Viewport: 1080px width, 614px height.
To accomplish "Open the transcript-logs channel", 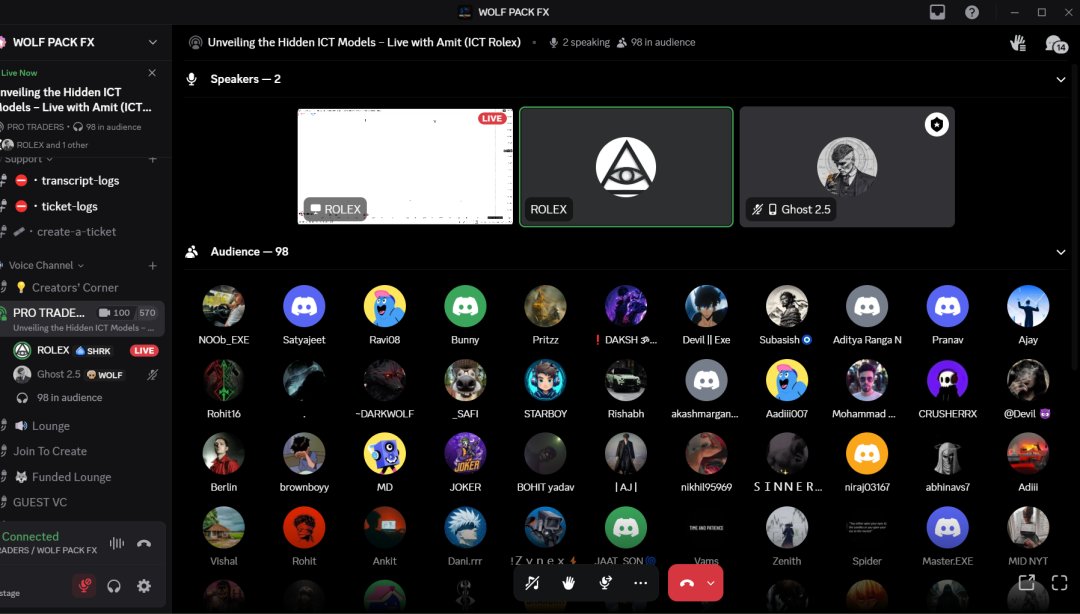I will click(81, 181).
